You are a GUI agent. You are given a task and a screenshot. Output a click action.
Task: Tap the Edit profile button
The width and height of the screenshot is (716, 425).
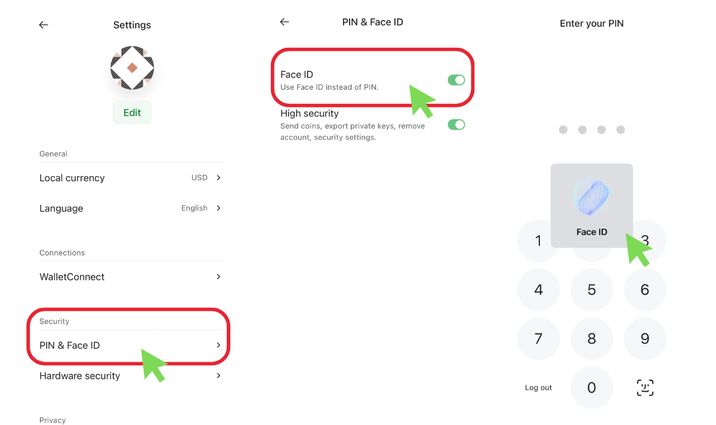pos(132,112)
